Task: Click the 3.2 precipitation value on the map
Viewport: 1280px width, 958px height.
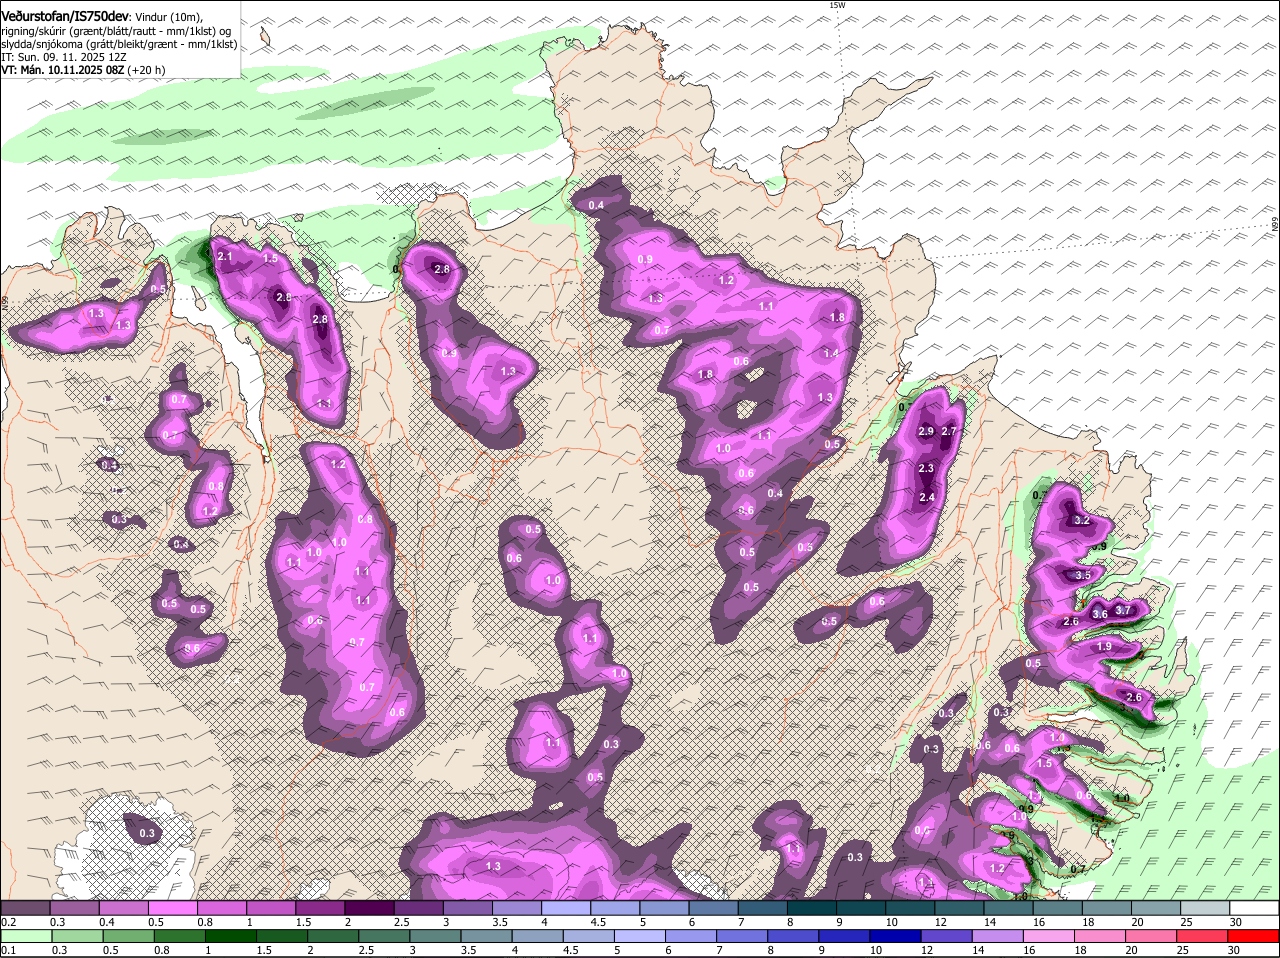Action: click(x=1081, y=520)
